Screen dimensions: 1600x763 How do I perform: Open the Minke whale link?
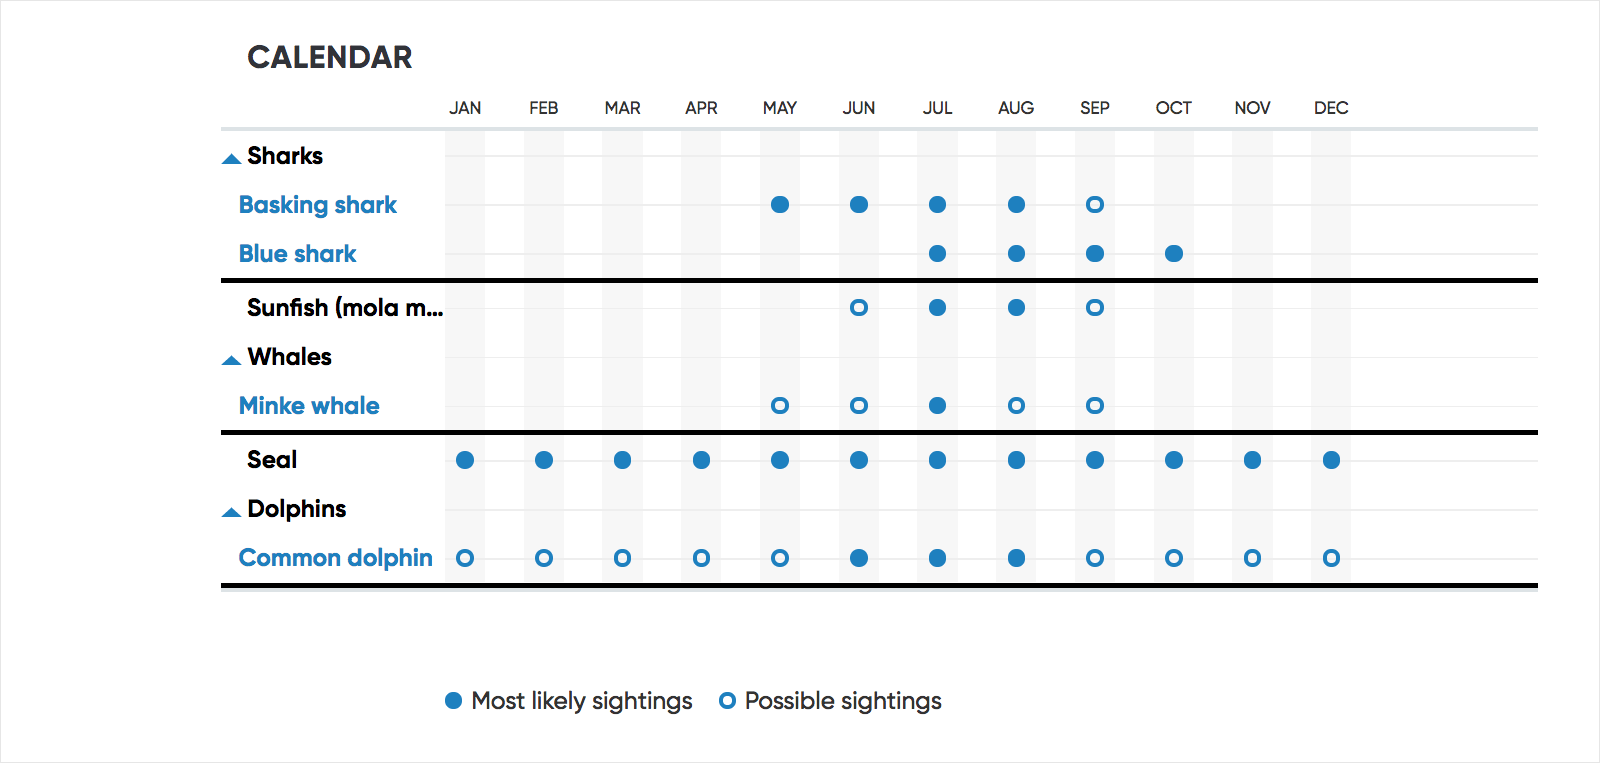309,406
